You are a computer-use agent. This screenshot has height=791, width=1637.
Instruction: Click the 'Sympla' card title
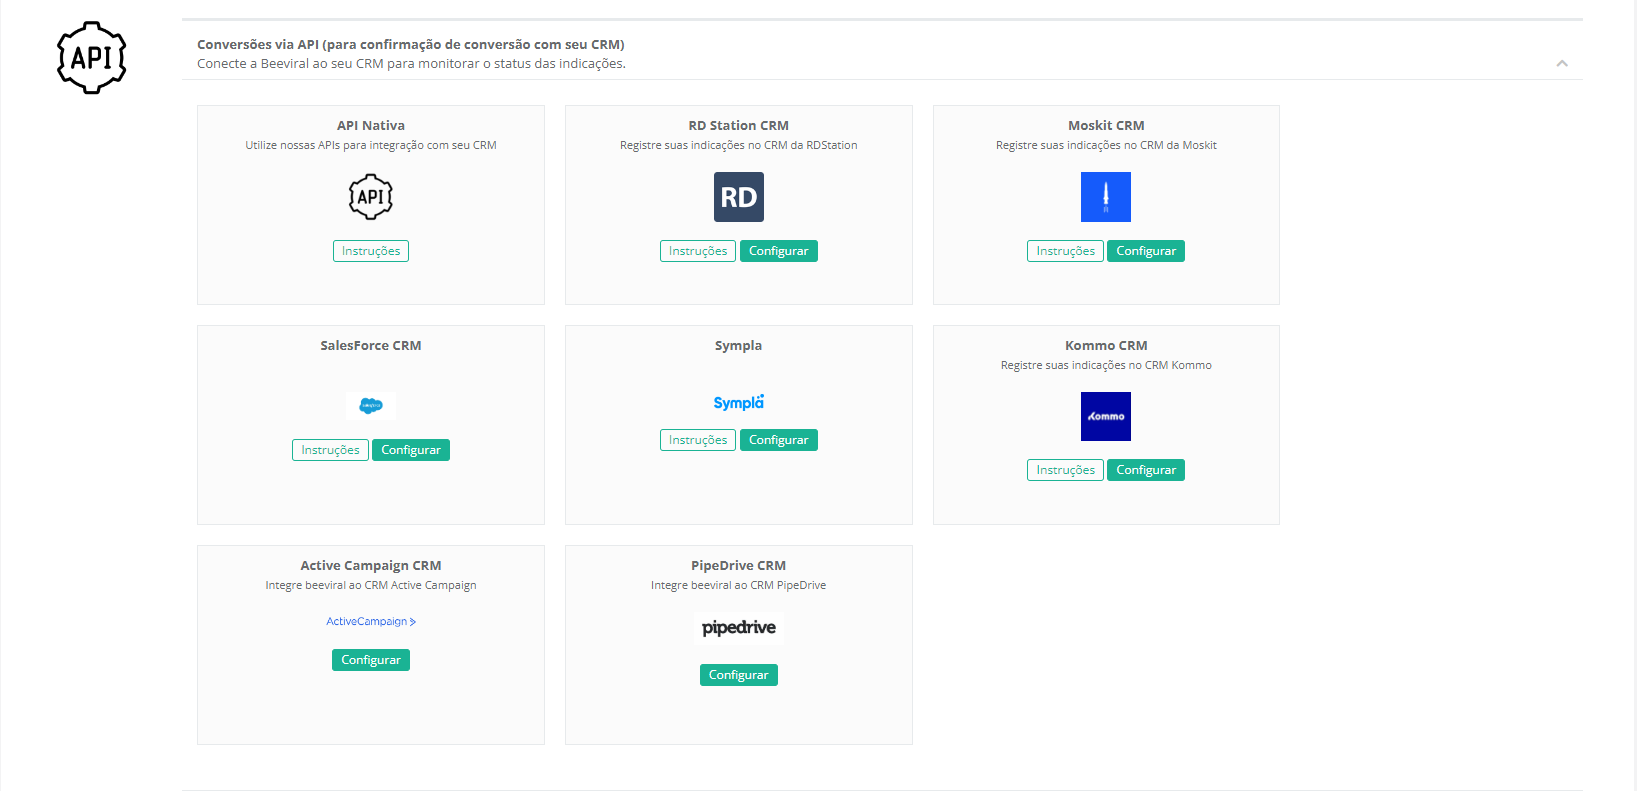coord(739,345)
